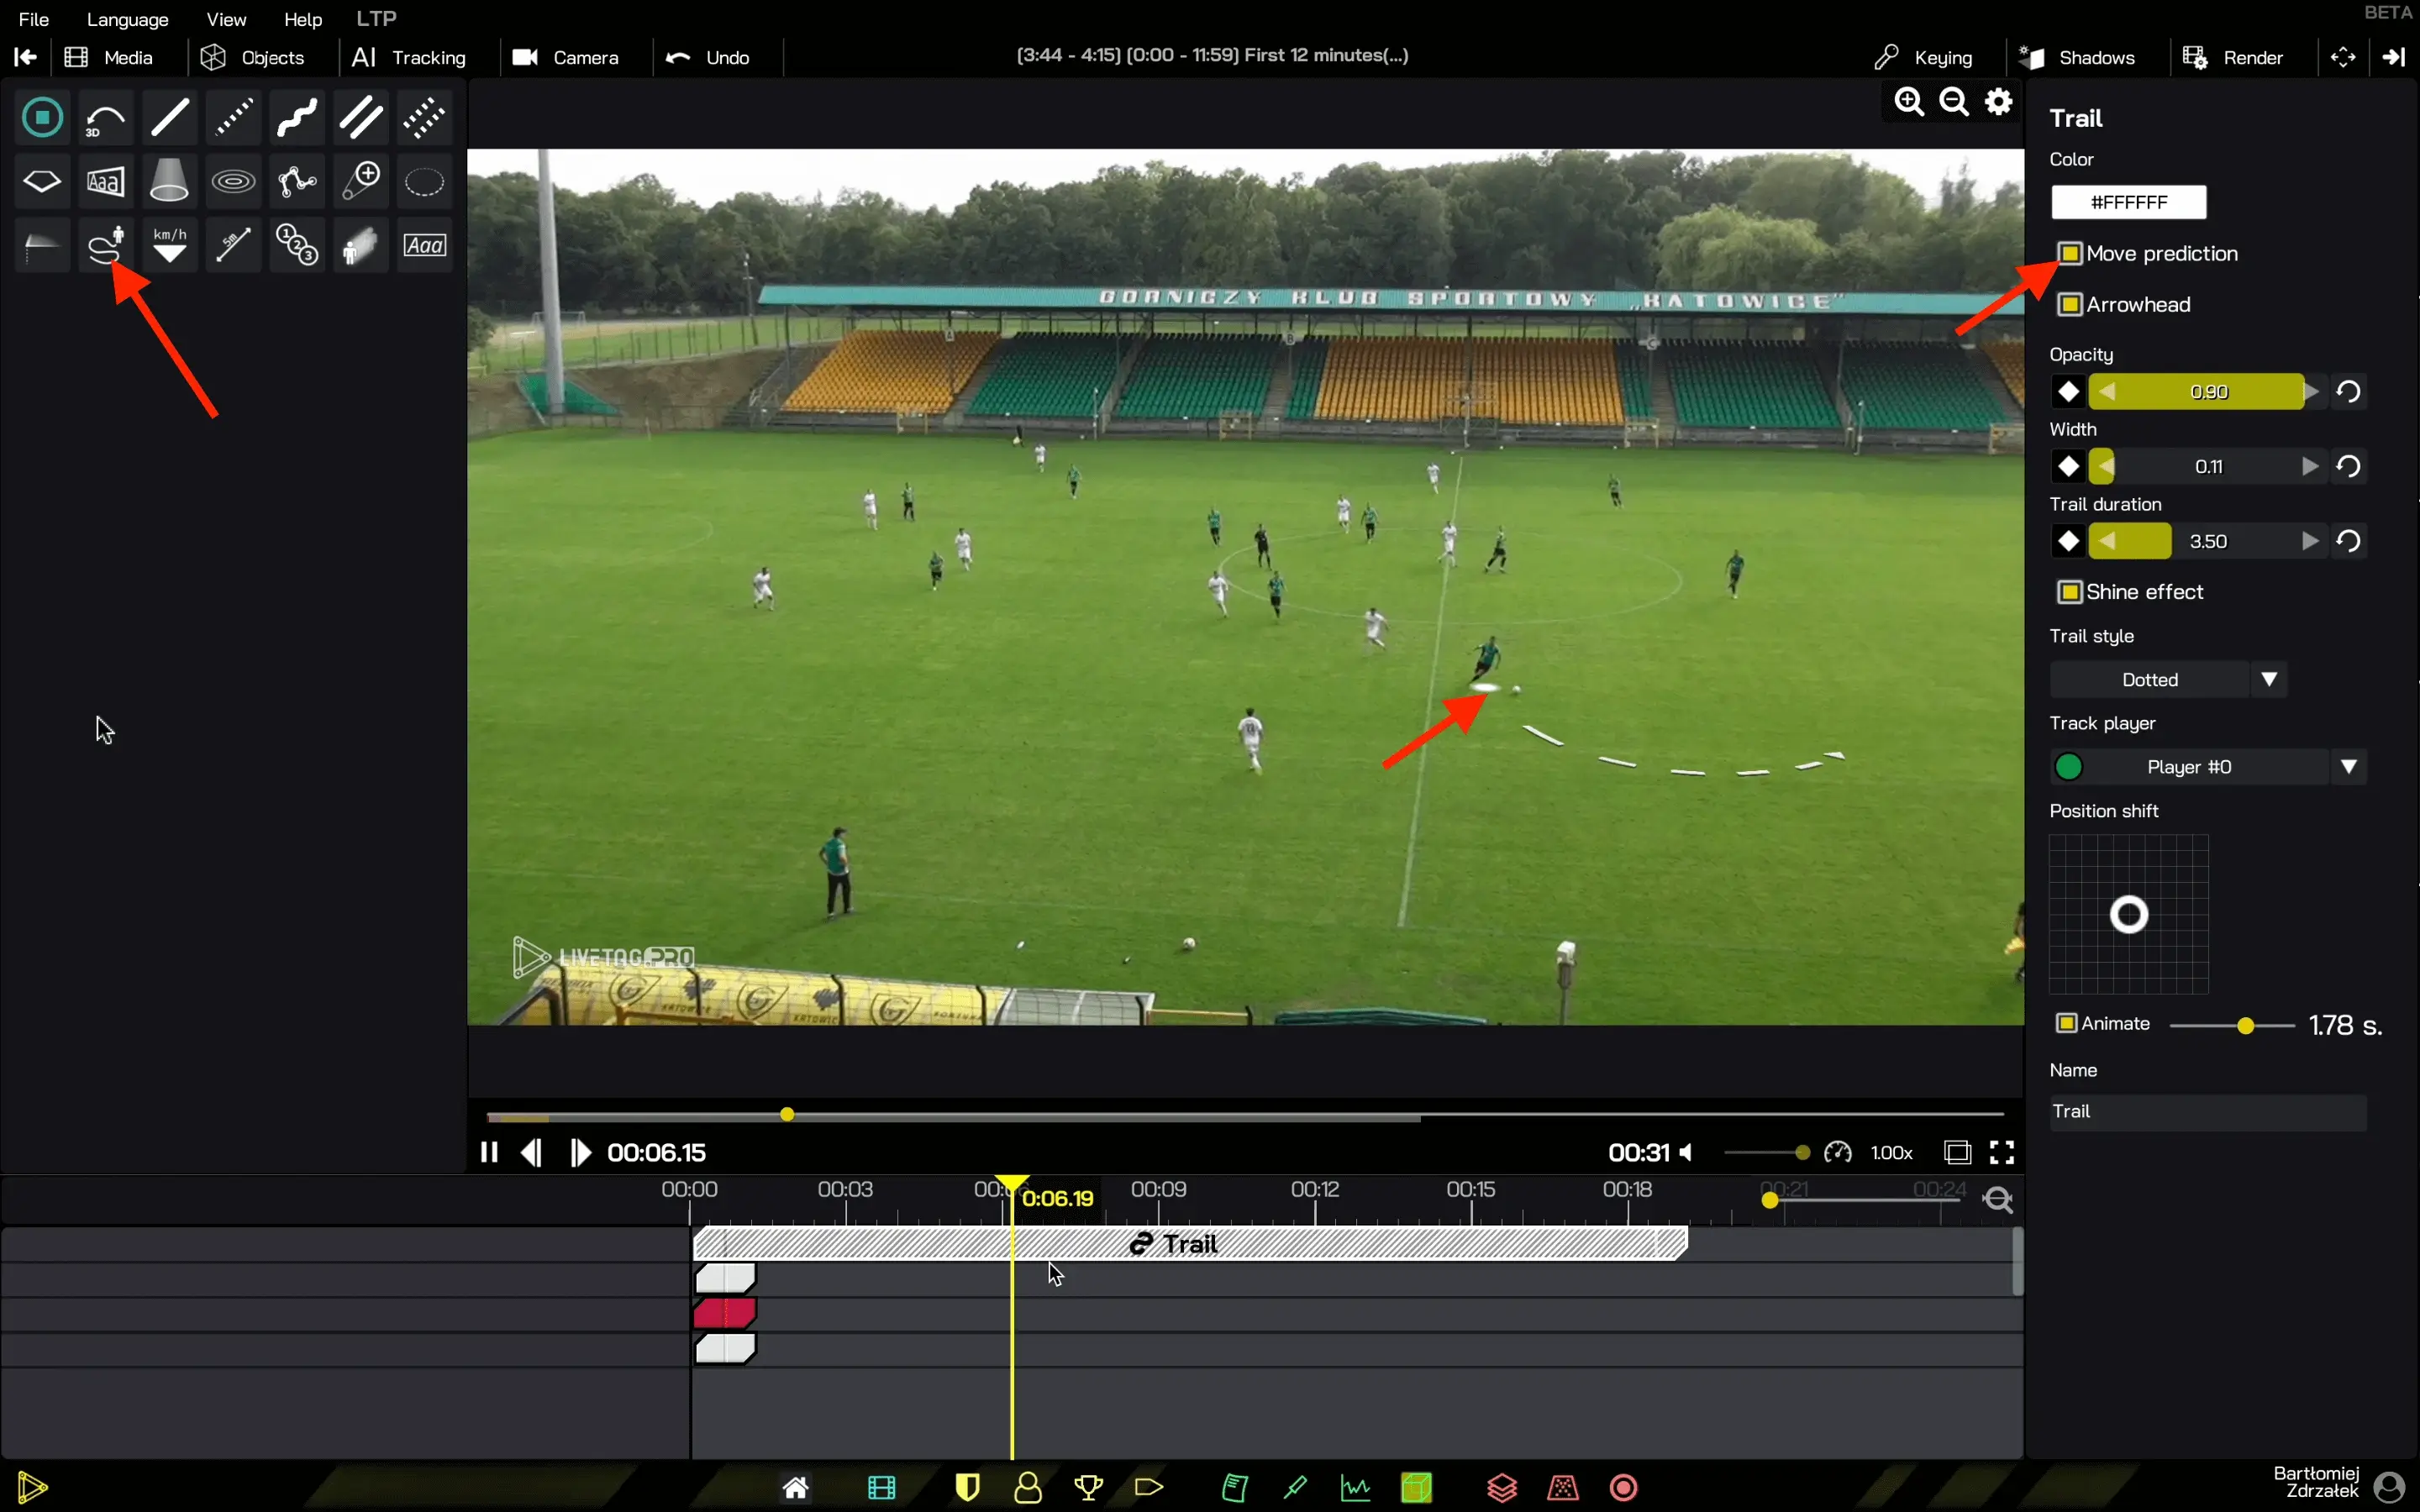Image resolution: width=2420 pixels, height=1512 pixels.
Task: Select the dashed line drawing tool
Action: tap(232, 117)
